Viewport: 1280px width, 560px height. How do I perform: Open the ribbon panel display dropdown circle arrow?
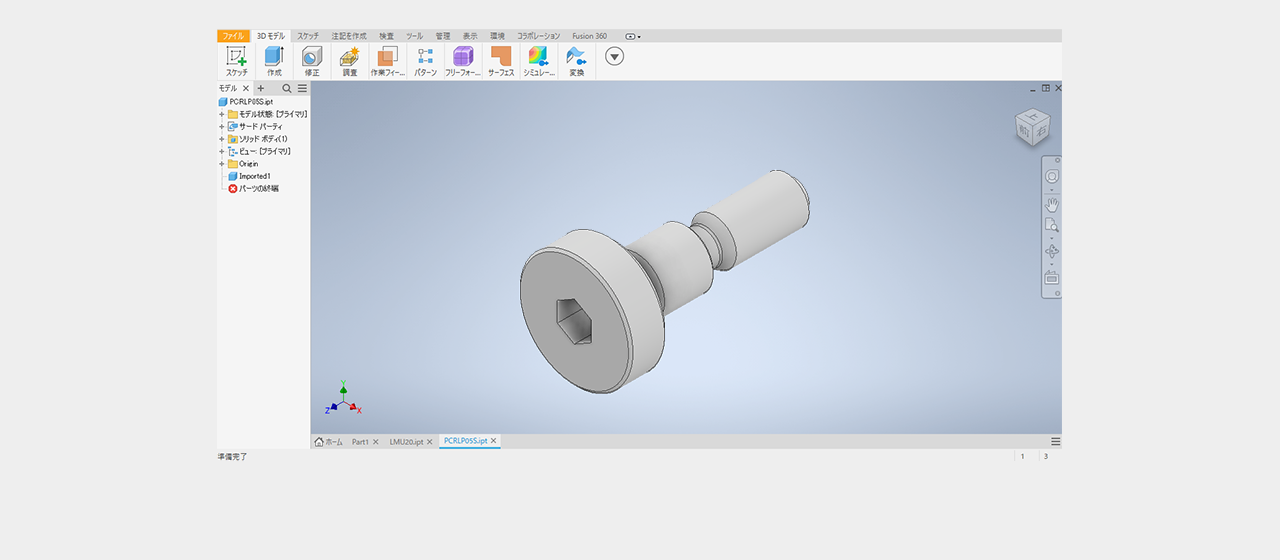pyautogui.click(x=615, y=56)
